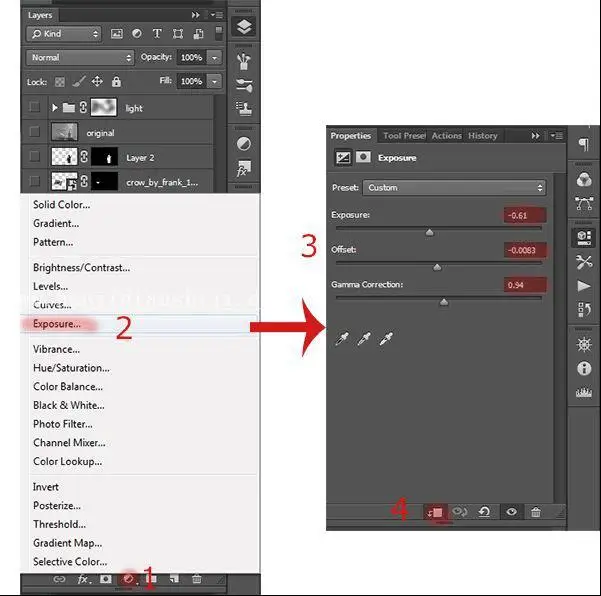Image resolution: width=601 pixels, height=596 pixels.
Task: Click the Exposure slider handle
Action: [x=429, y=232]
